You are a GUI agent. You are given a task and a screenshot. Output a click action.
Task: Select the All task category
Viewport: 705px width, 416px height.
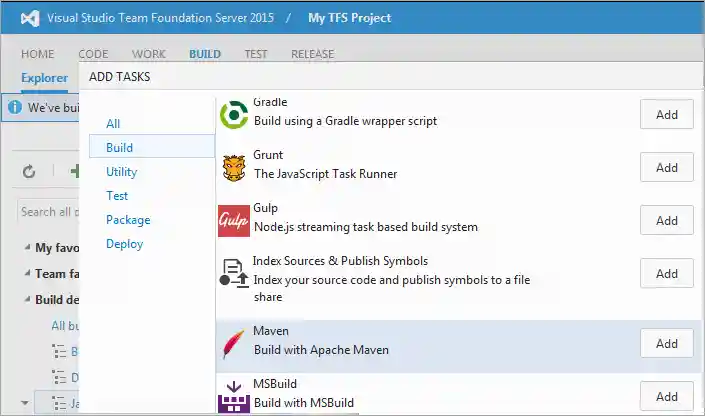tap(113, 124)
